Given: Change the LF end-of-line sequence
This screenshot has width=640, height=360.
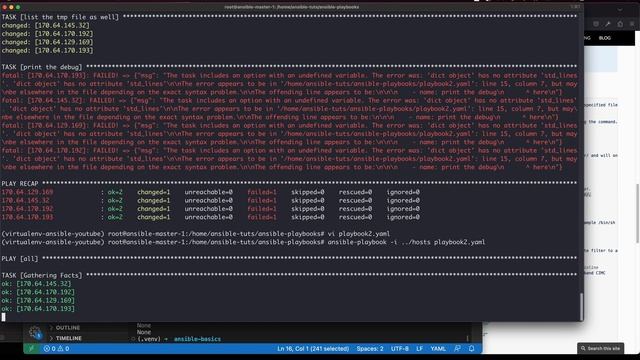Looking at the screenshot, I should point(420,349).
